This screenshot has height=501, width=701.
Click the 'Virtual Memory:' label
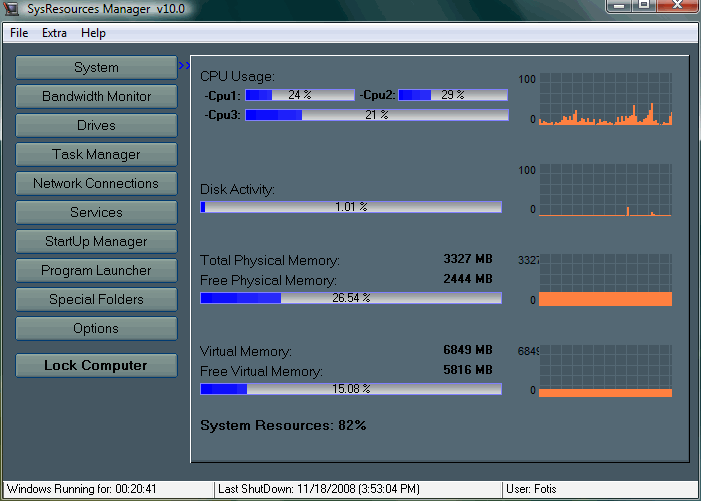246,351
